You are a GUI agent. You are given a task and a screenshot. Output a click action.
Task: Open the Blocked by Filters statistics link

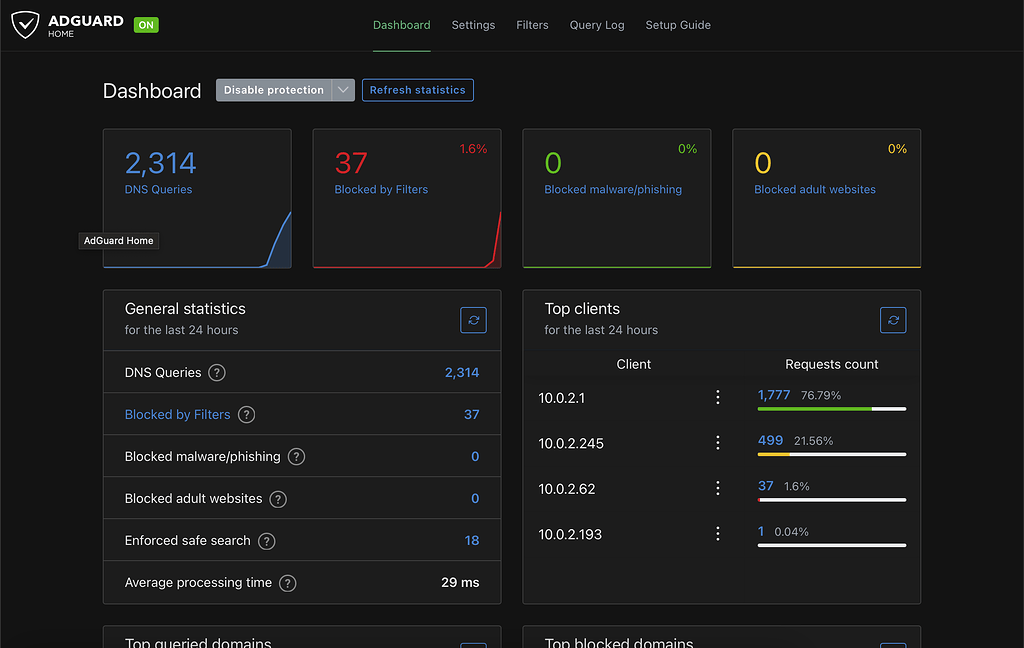(x=177, y=414)
